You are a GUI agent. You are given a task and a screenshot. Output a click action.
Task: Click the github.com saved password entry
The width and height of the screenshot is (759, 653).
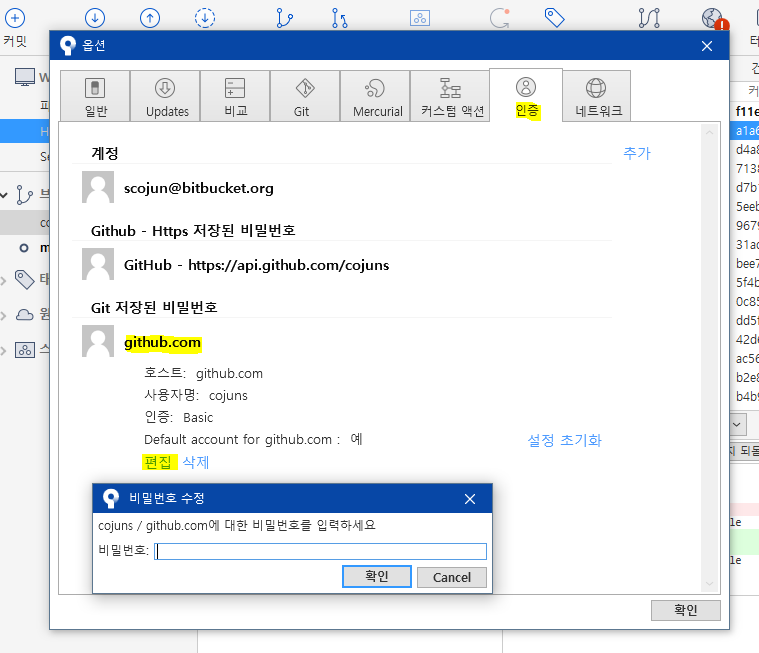pyautogui.click(x=162, y=342)
